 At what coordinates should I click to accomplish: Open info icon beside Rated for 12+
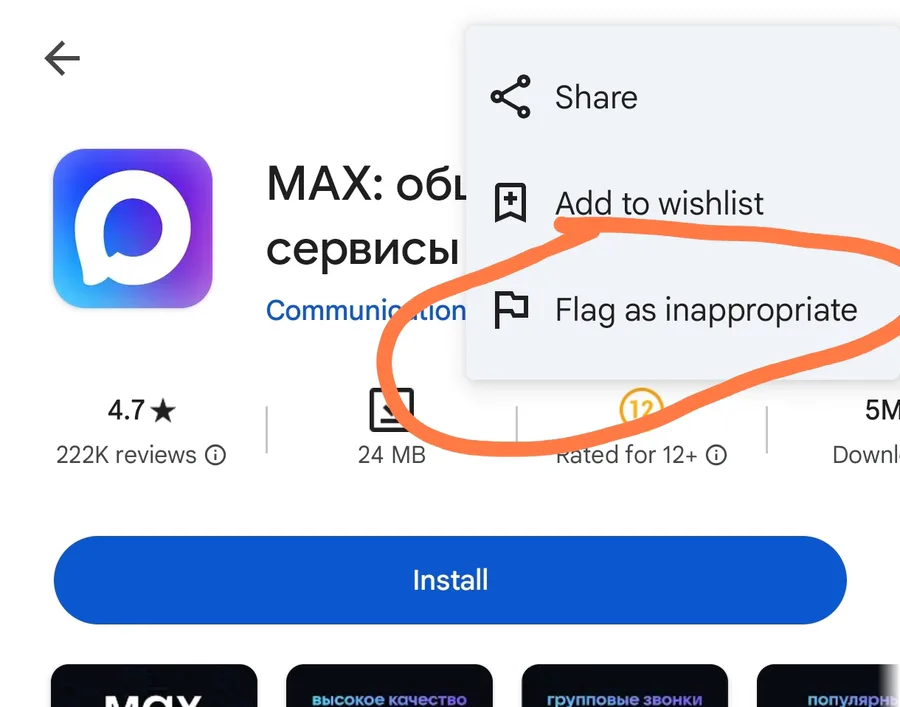[716, 455]
